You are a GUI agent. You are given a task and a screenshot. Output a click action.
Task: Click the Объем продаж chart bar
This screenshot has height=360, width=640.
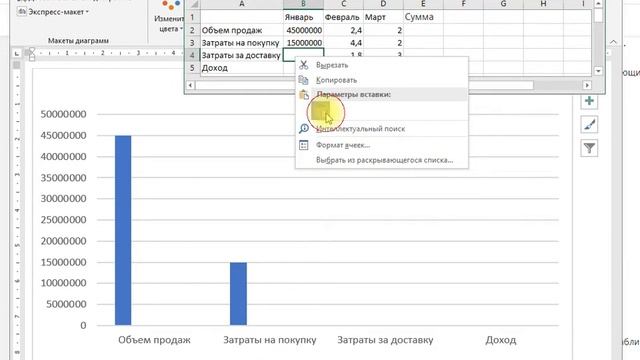123,230
